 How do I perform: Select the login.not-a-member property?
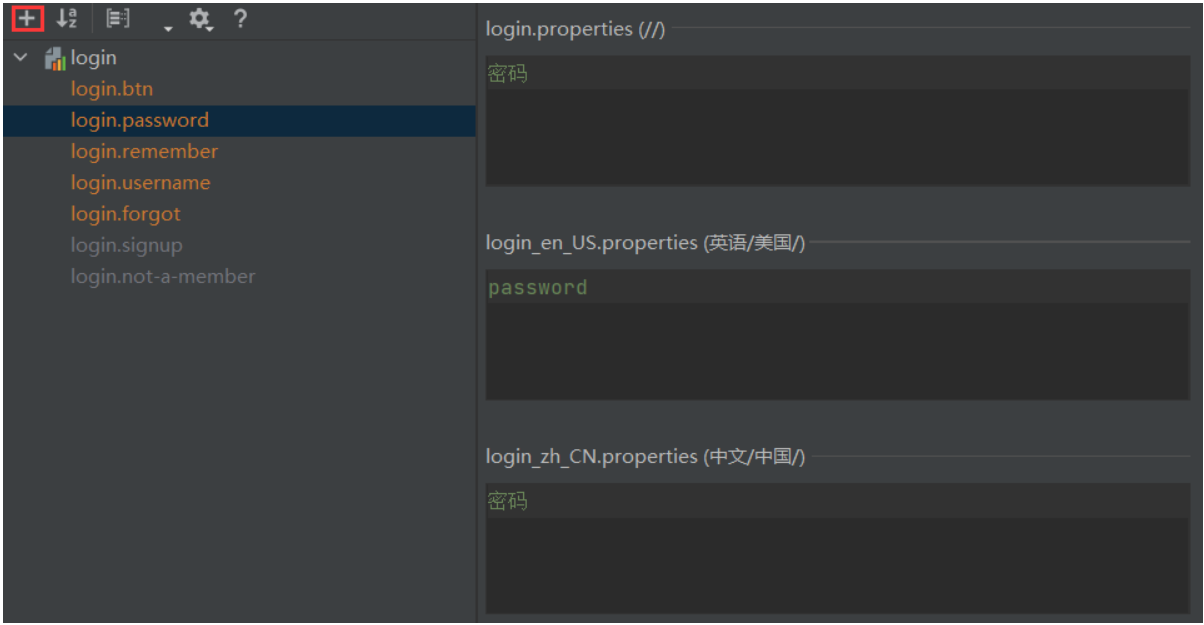point(163,276)
